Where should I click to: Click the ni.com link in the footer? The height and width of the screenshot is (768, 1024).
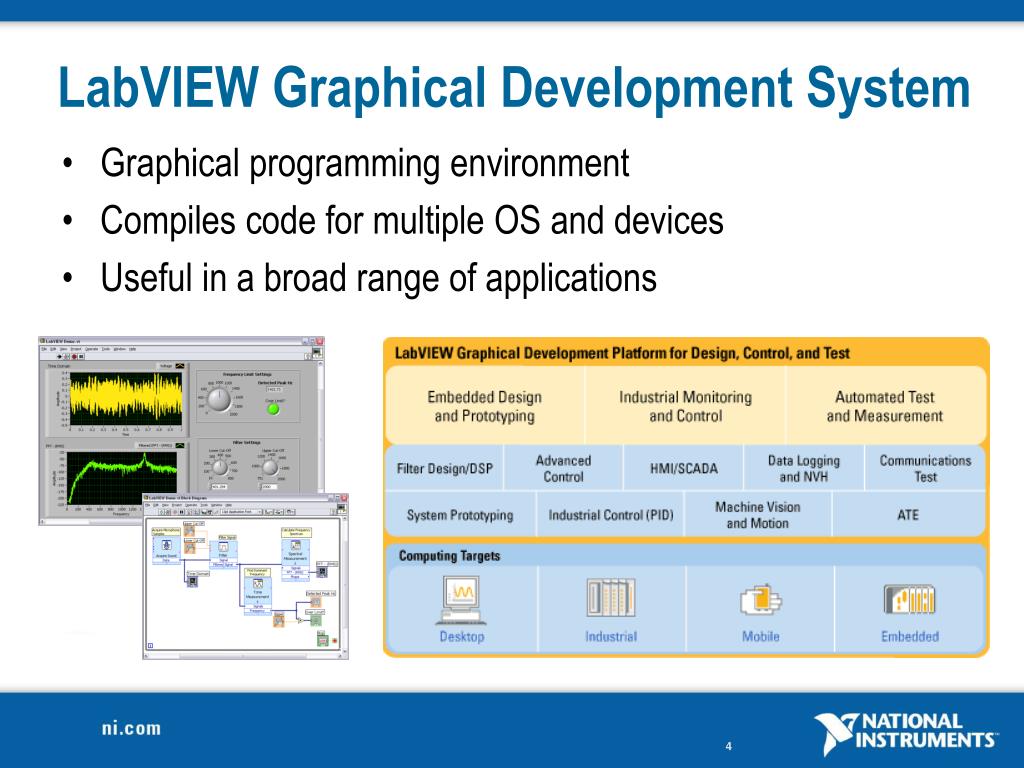click(x=131, y=728)
